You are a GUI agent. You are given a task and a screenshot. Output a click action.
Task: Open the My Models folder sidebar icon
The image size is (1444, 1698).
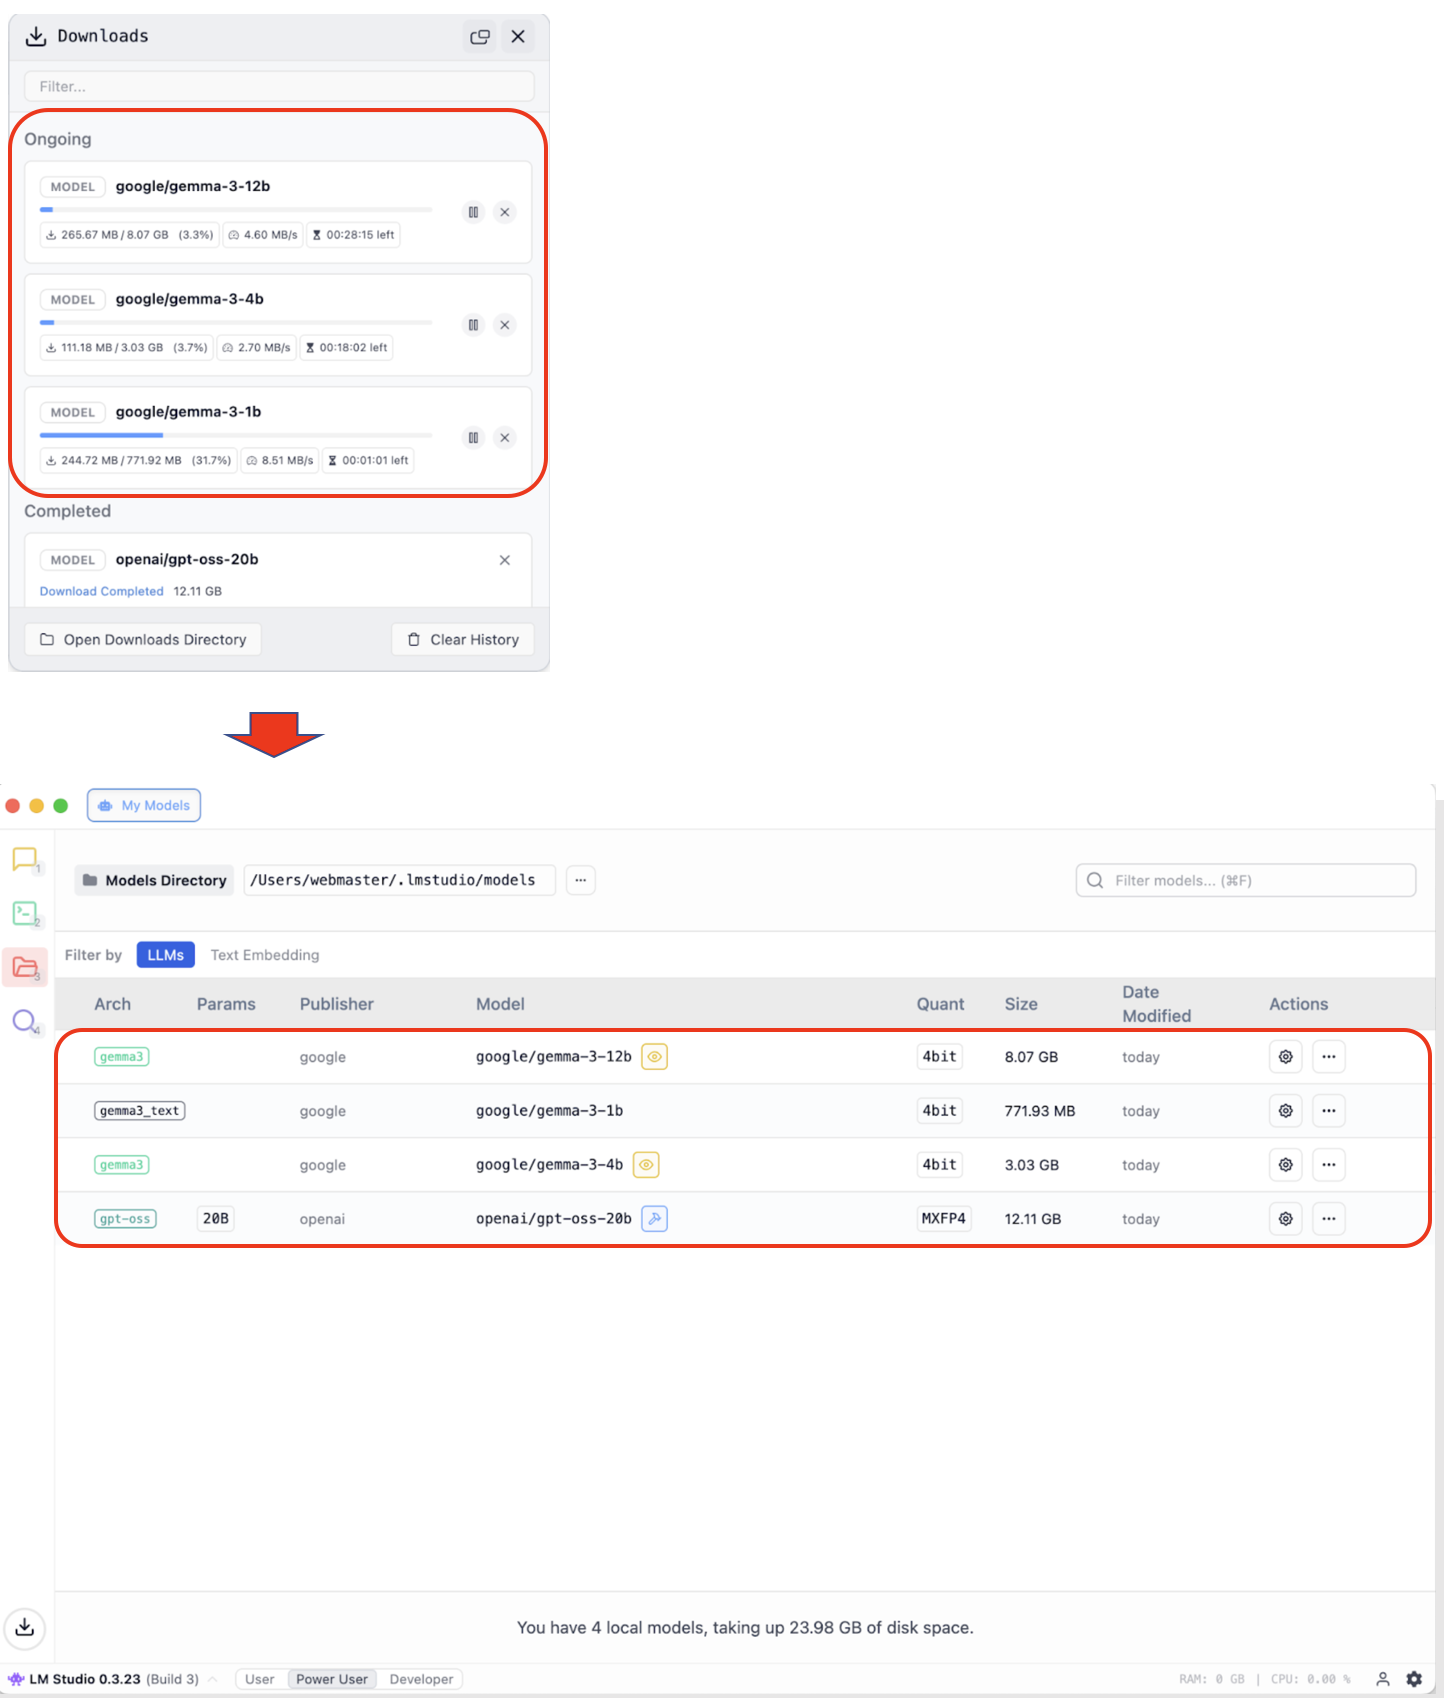tap(25, 967)
